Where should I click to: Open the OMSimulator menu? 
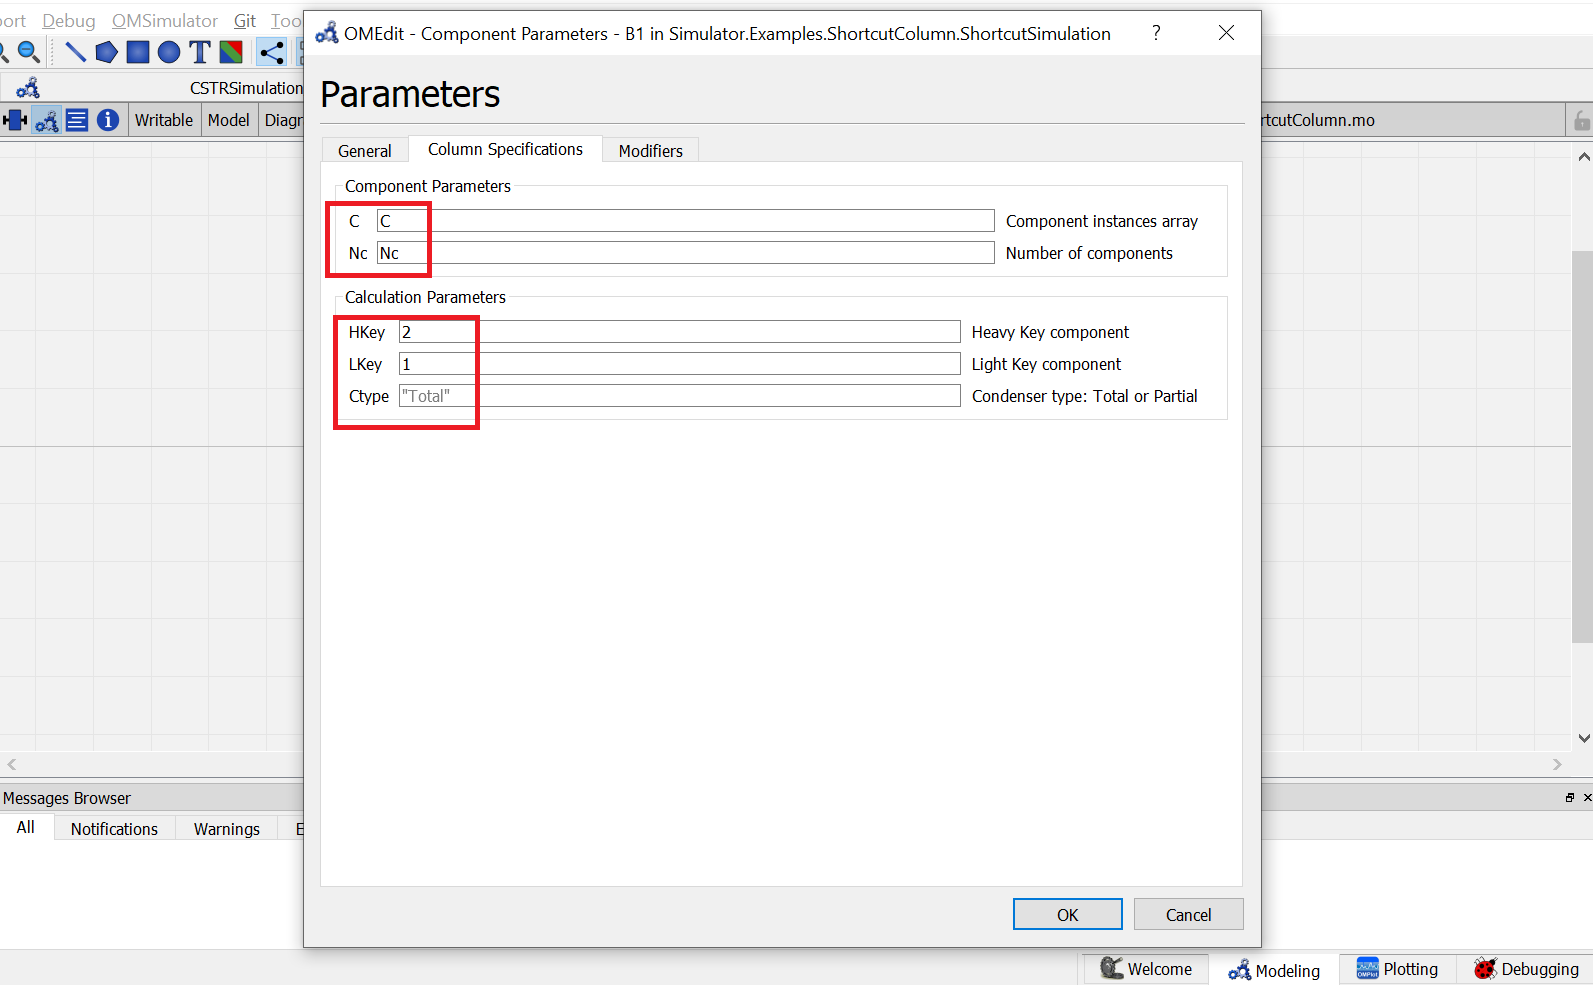click(x=165, y=21)
